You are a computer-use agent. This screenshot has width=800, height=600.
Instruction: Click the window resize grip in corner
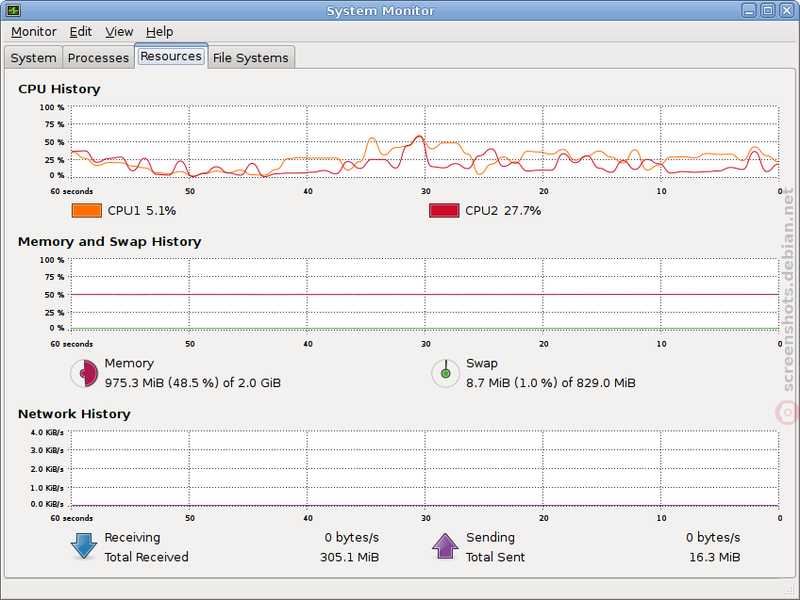pos(790,591)
